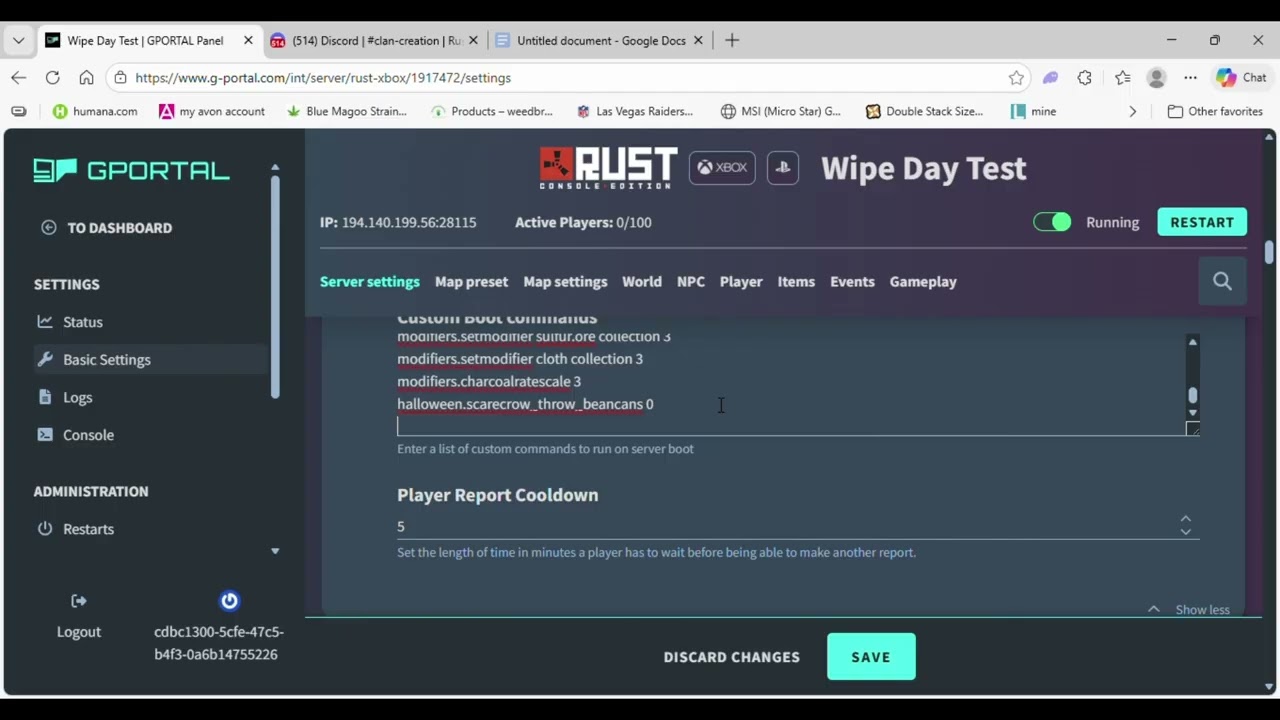
Task: Close the Wipe Day Test tab
Action: coord(248,41)
